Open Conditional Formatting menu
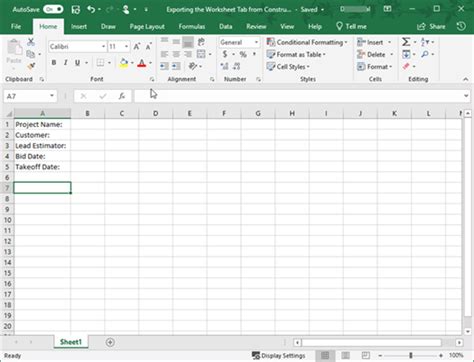Image resolution: width=474 pixels, height=362 pixels. [307, 42]
